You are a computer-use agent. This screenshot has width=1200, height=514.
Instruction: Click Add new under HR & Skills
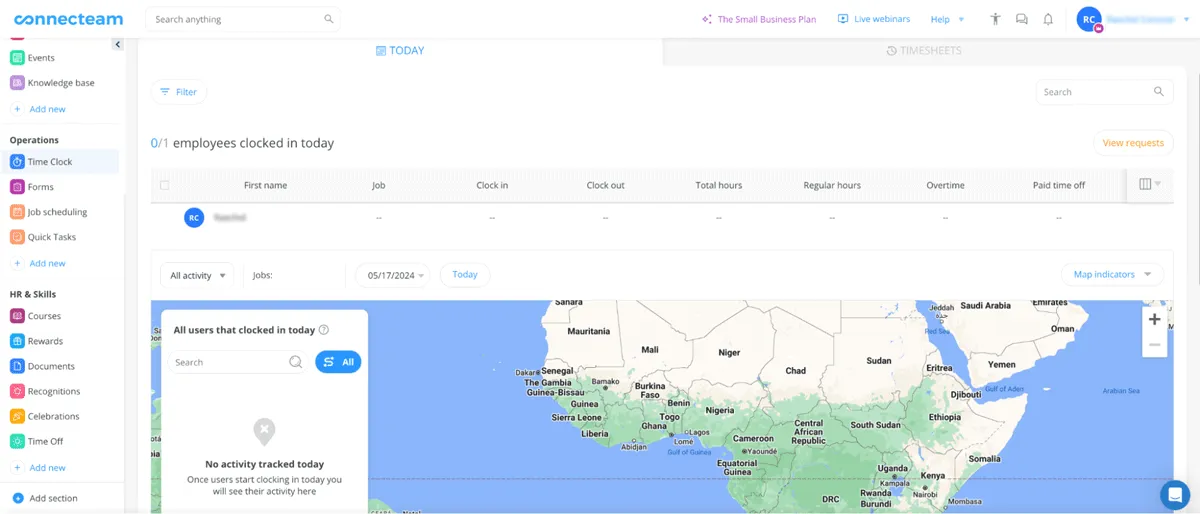pos(39,467)
